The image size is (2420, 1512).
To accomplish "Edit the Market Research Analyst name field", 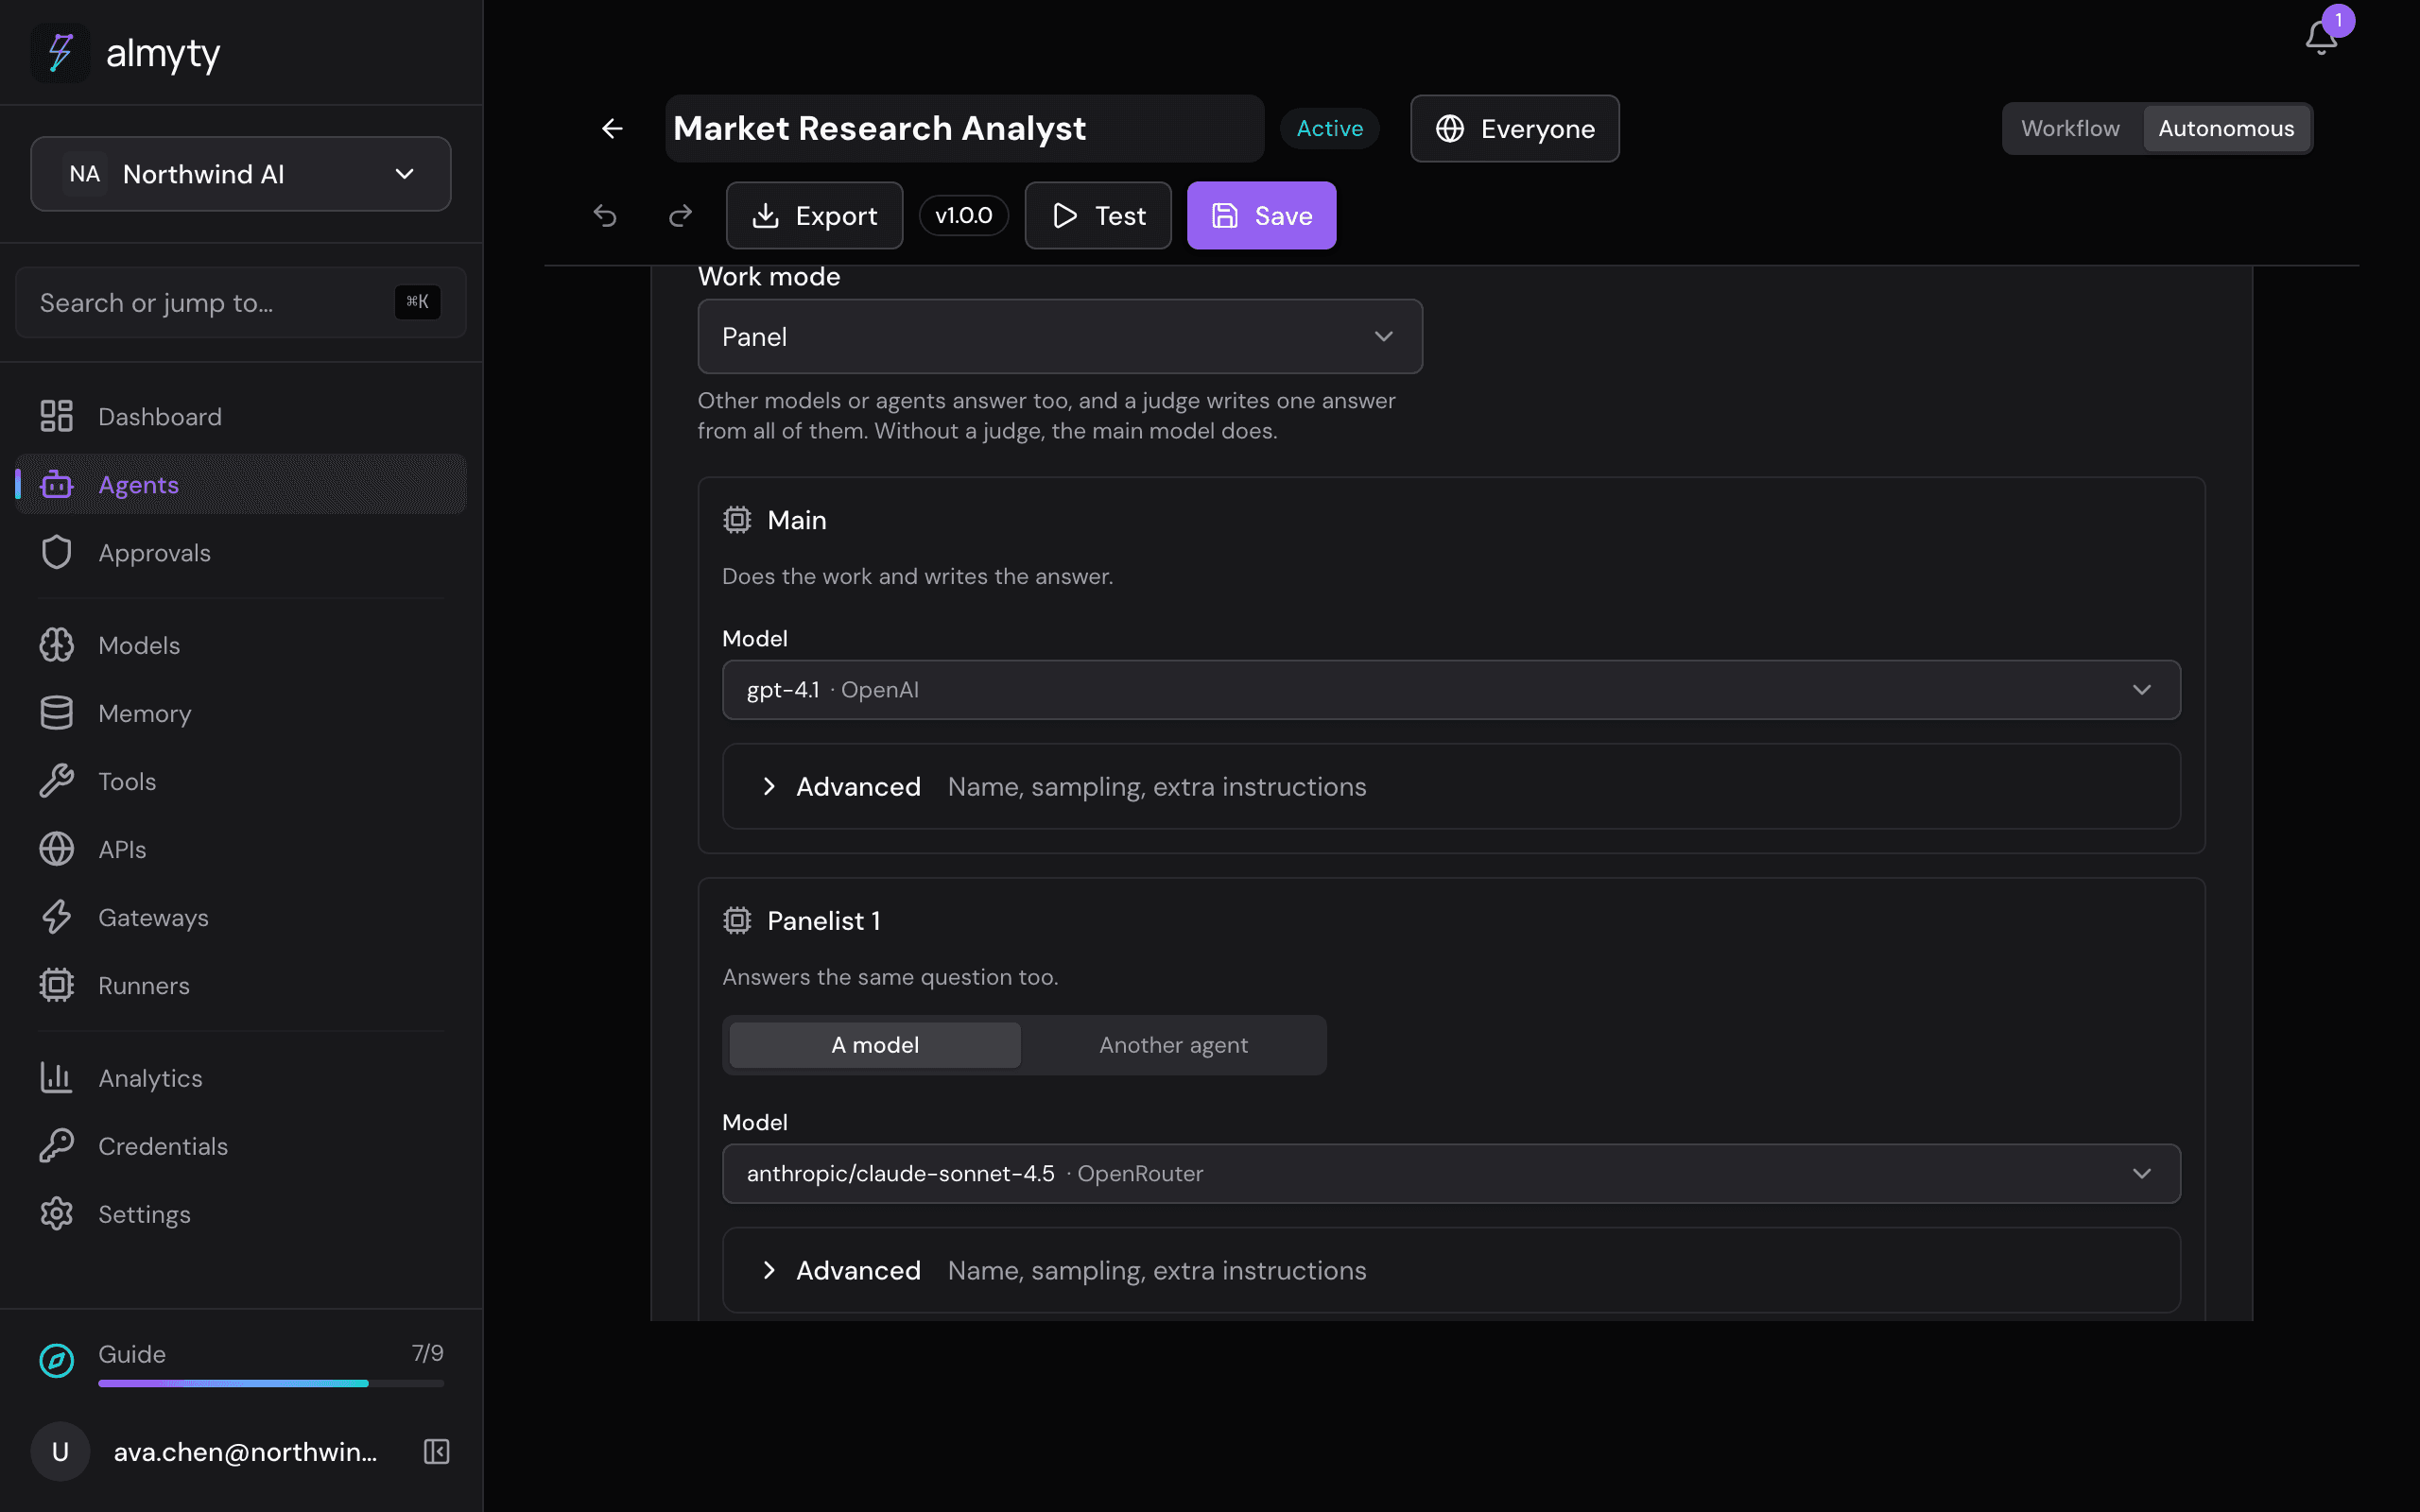I will 965,129.
